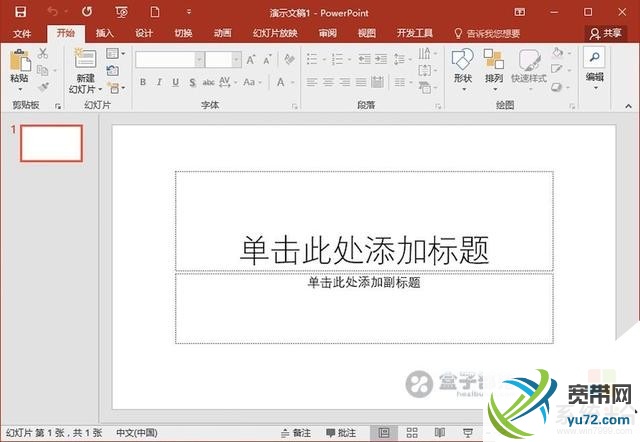The image size is (640, 442).
Task: Click the decrease list level icon
Action: (x=364, y=59)
